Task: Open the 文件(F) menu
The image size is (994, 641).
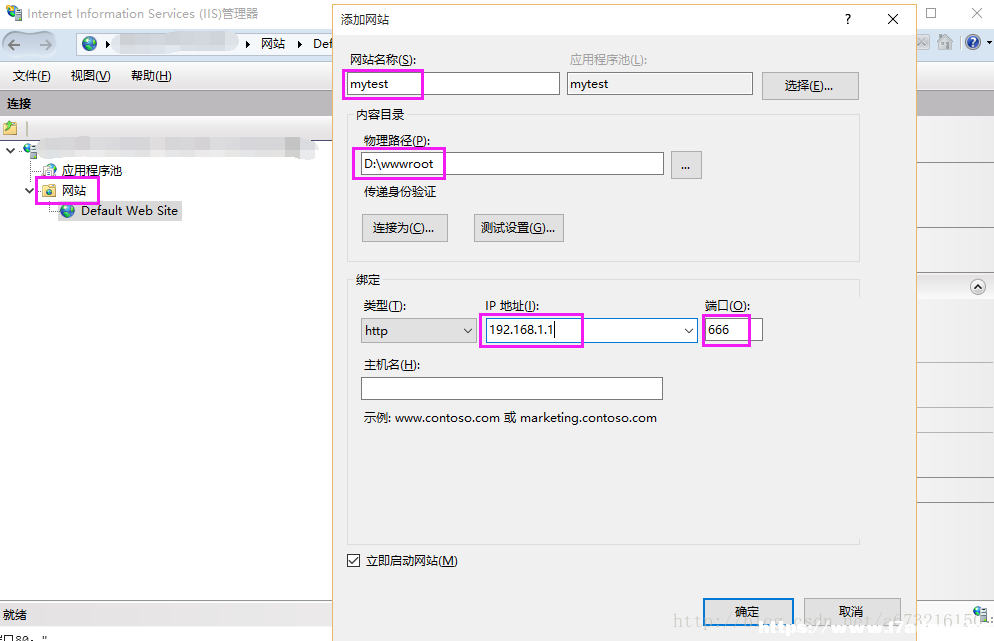Action: (x=32, y=76)
